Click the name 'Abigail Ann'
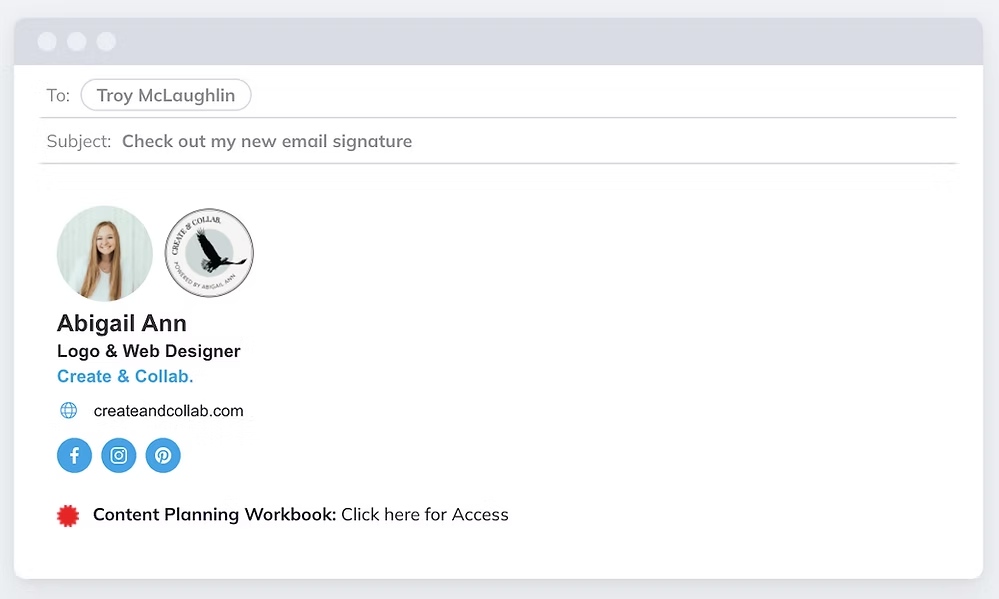The image size is (999, 599). [x=122, y=323]
